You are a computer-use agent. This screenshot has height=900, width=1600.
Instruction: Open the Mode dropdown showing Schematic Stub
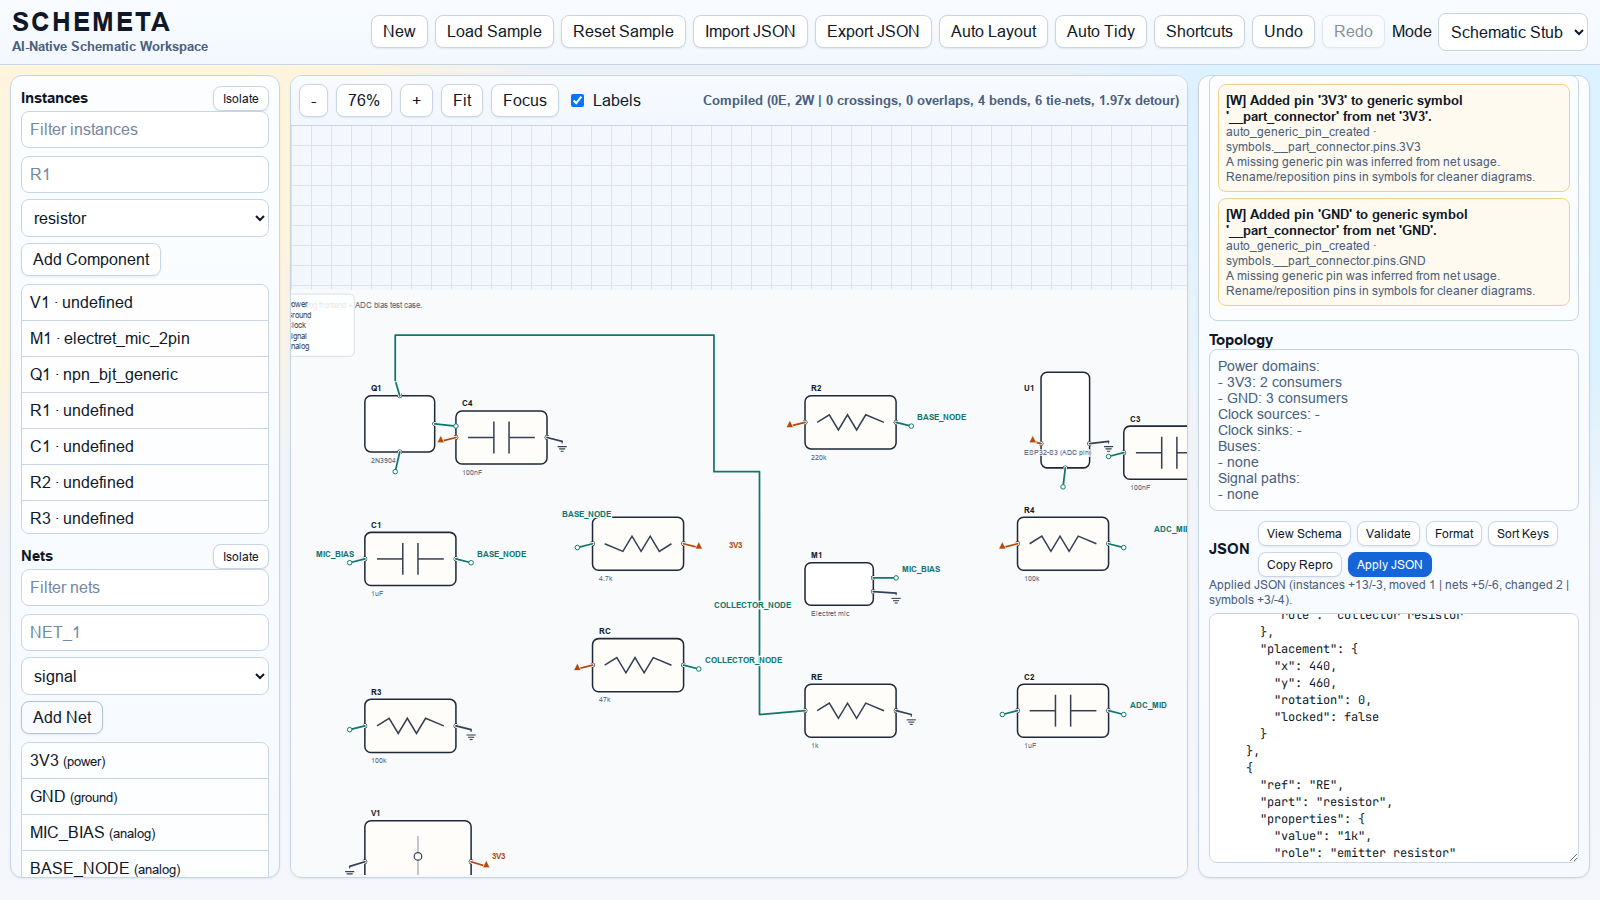click(1512, 32)
